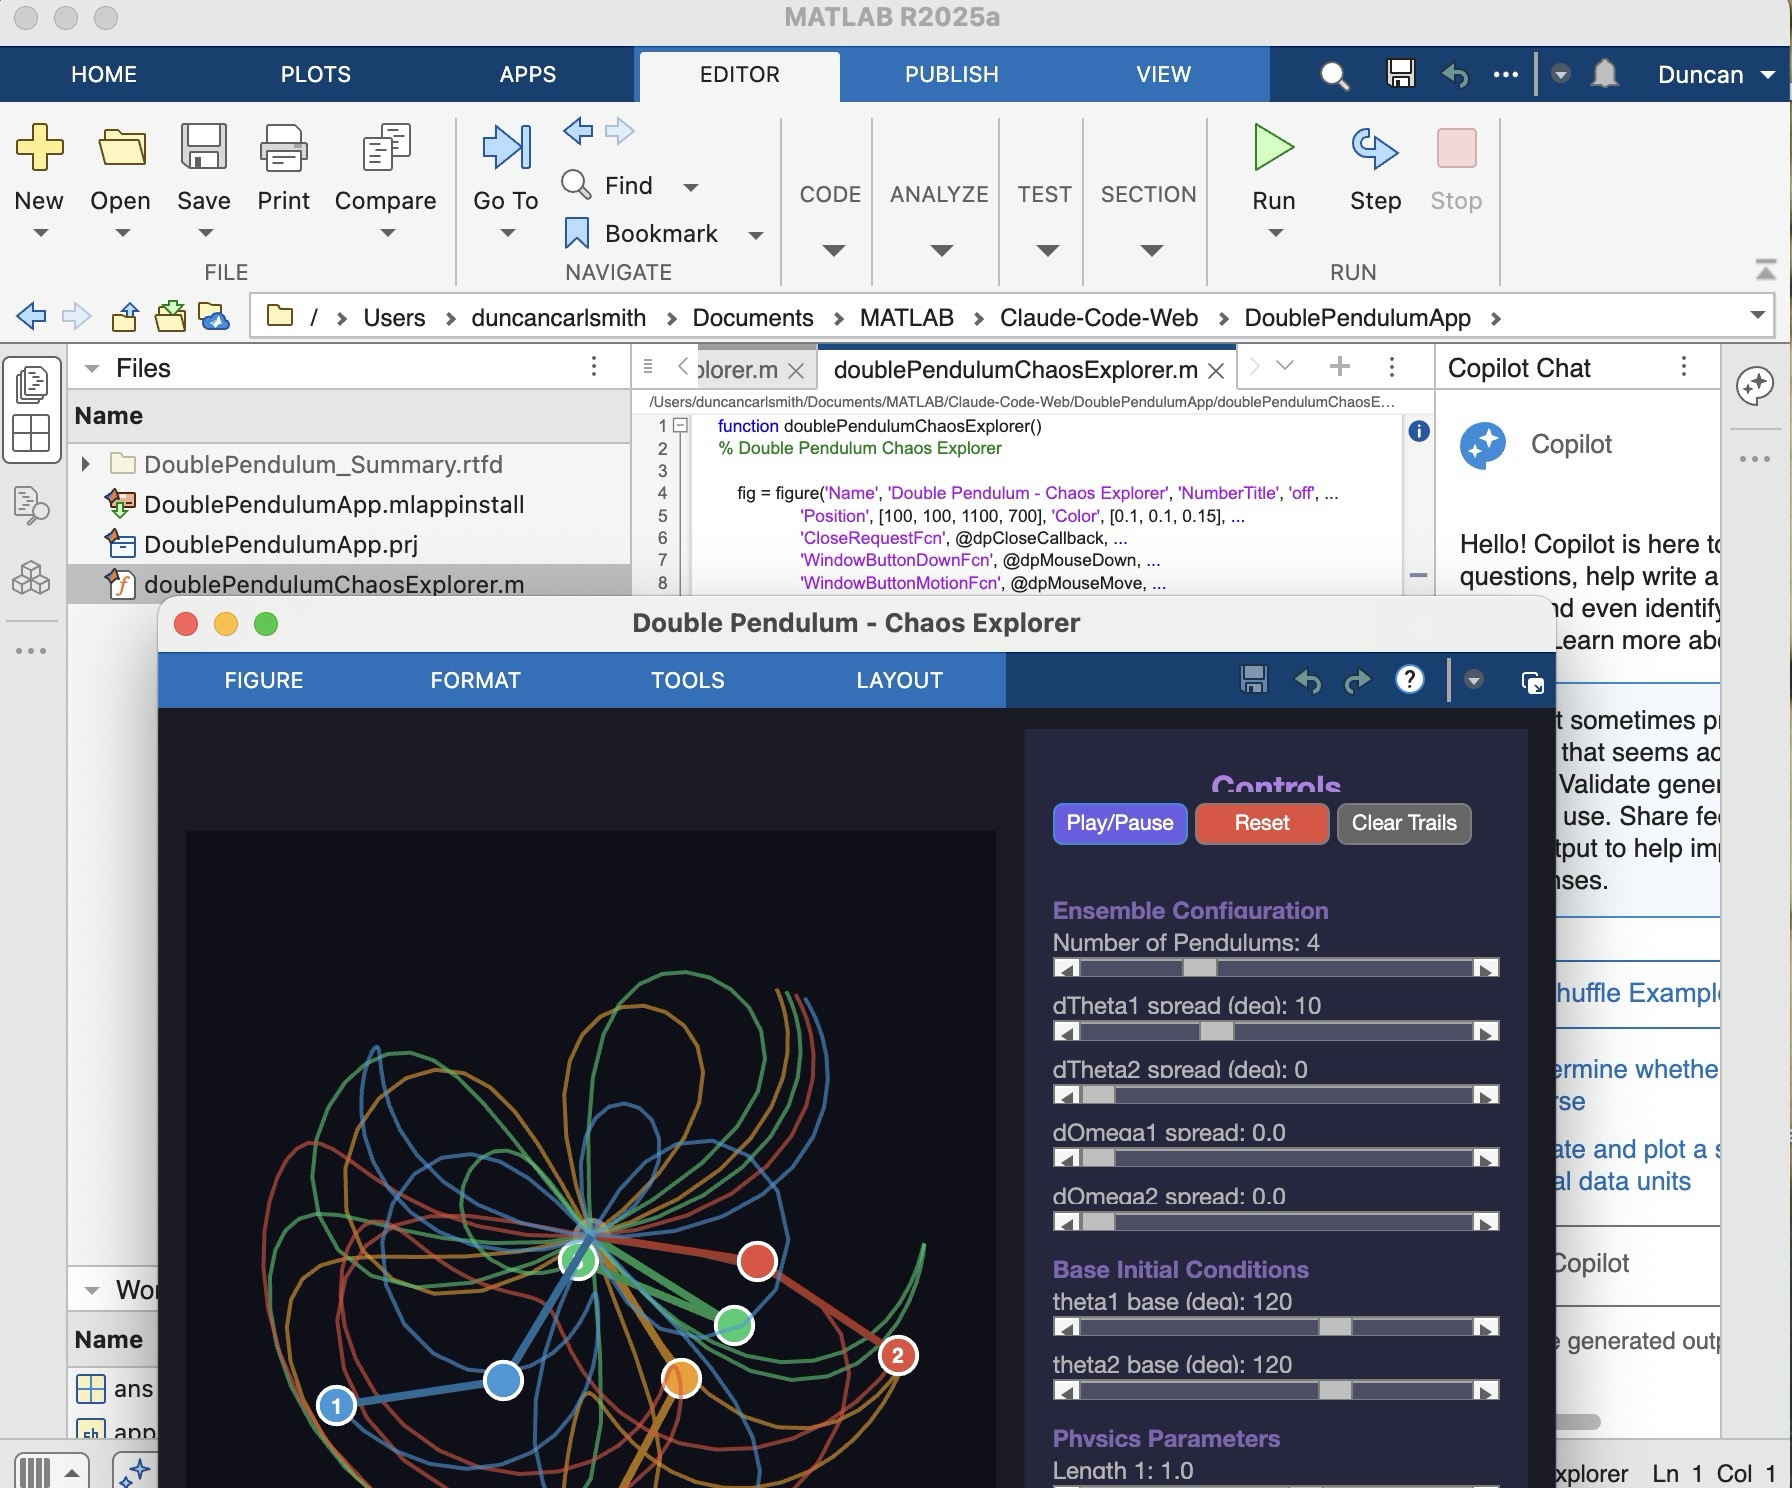Click the blue pendulum bob labeled 1
Screen dimensions: 1792x1488
[x=337, y=1405]
